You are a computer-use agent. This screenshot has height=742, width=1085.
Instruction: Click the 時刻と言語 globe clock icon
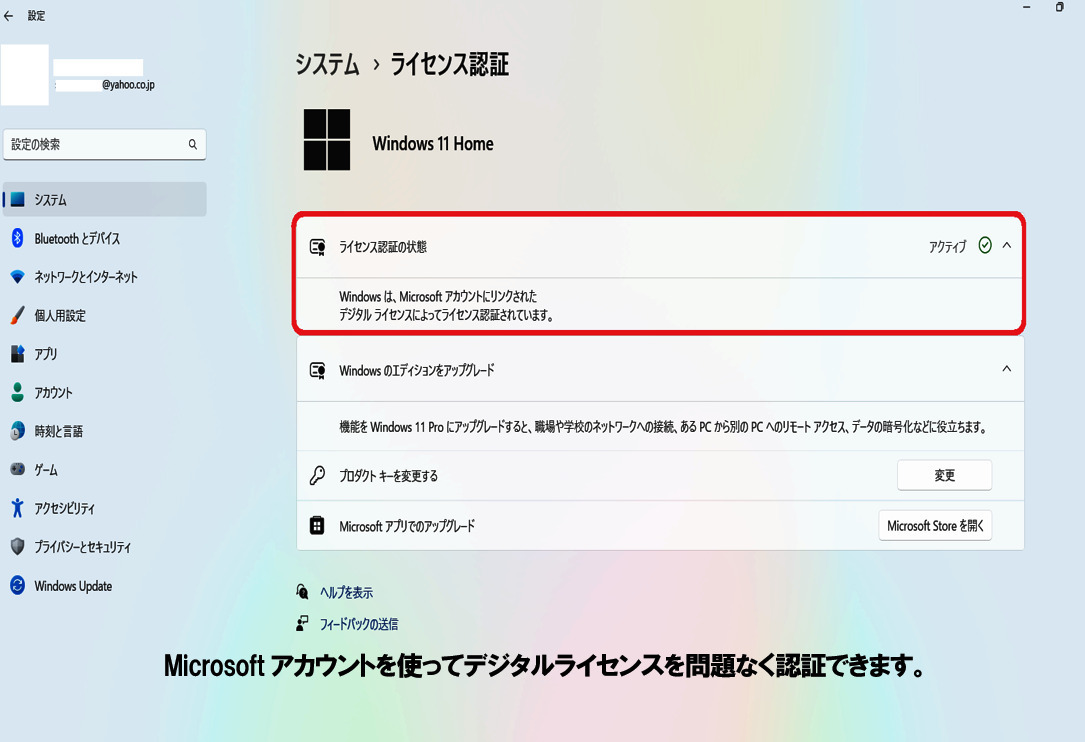[18, 431]
